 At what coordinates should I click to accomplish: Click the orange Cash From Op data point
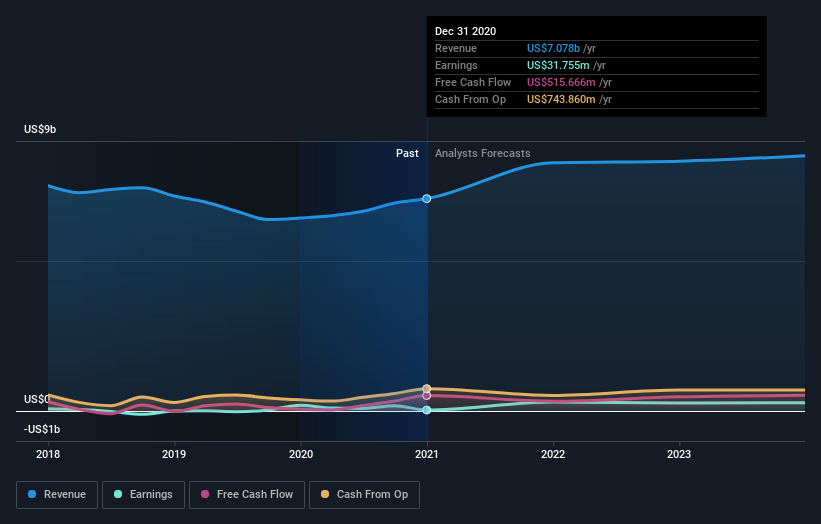[427, 388]
